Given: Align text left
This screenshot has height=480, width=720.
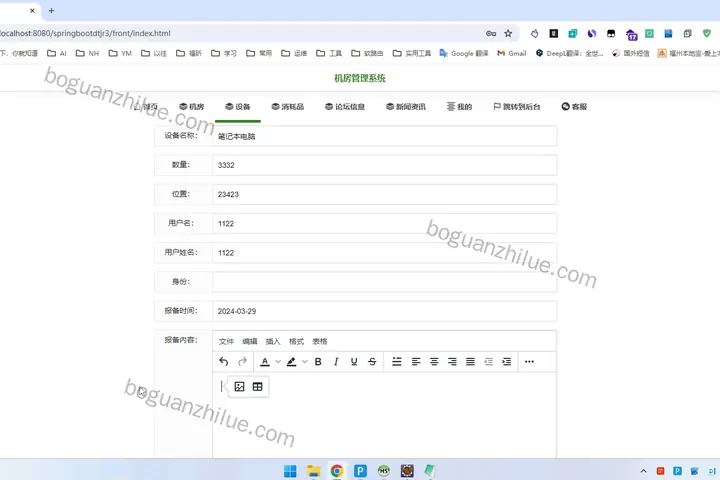Looking at the screenshot, I should coord(416,362).
